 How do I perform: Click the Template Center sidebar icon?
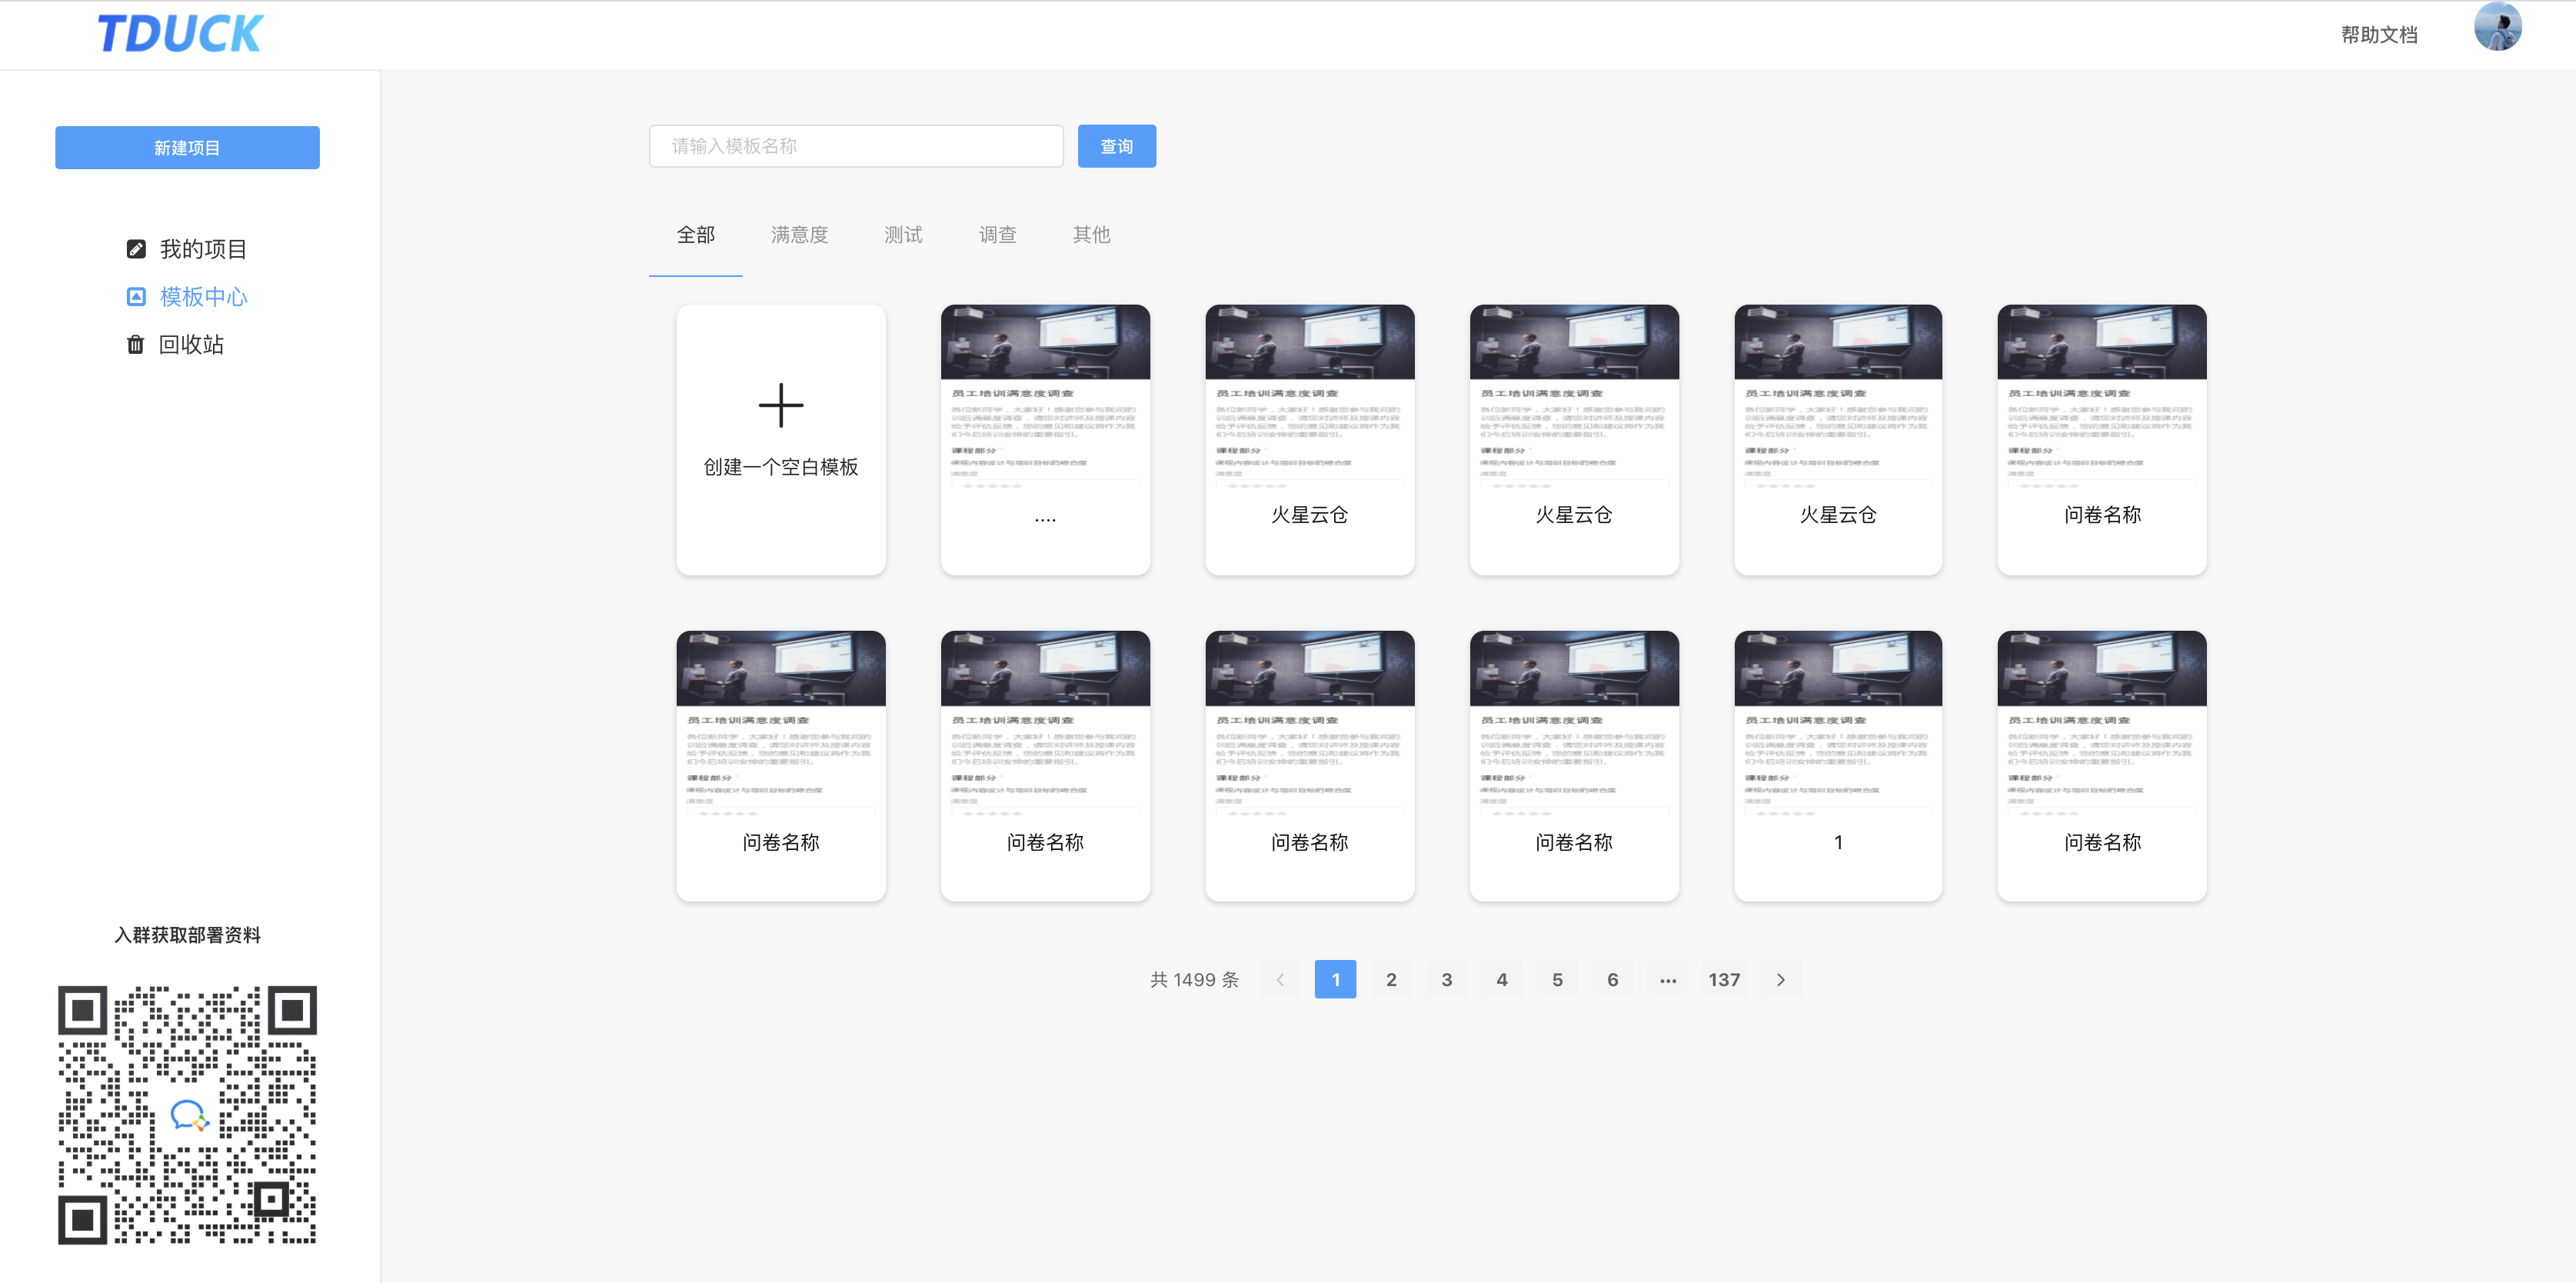click(x=136, y=297)
